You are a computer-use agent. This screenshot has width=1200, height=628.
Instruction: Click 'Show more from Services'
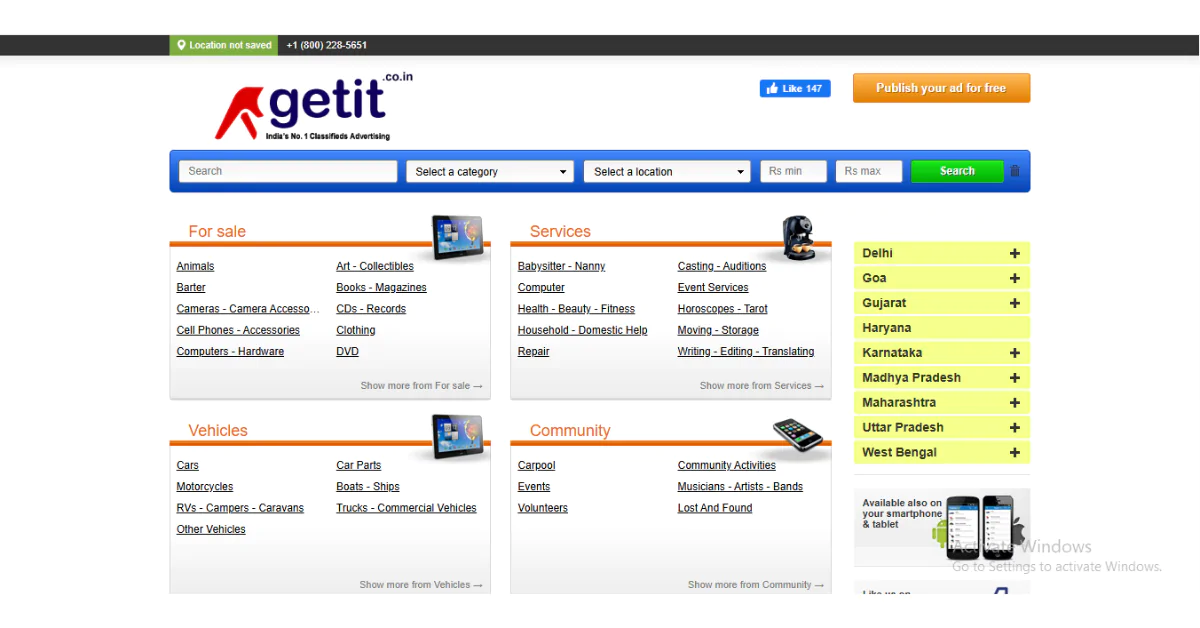click(761, 385)
